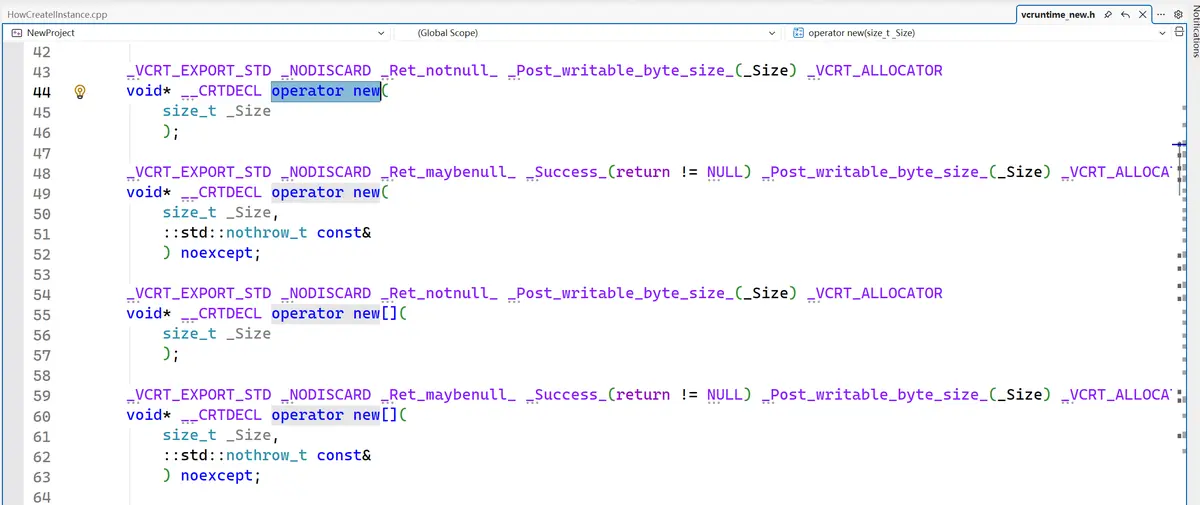
Task: Click nothrow_t on line 51
Action: [x=267, y=232]
